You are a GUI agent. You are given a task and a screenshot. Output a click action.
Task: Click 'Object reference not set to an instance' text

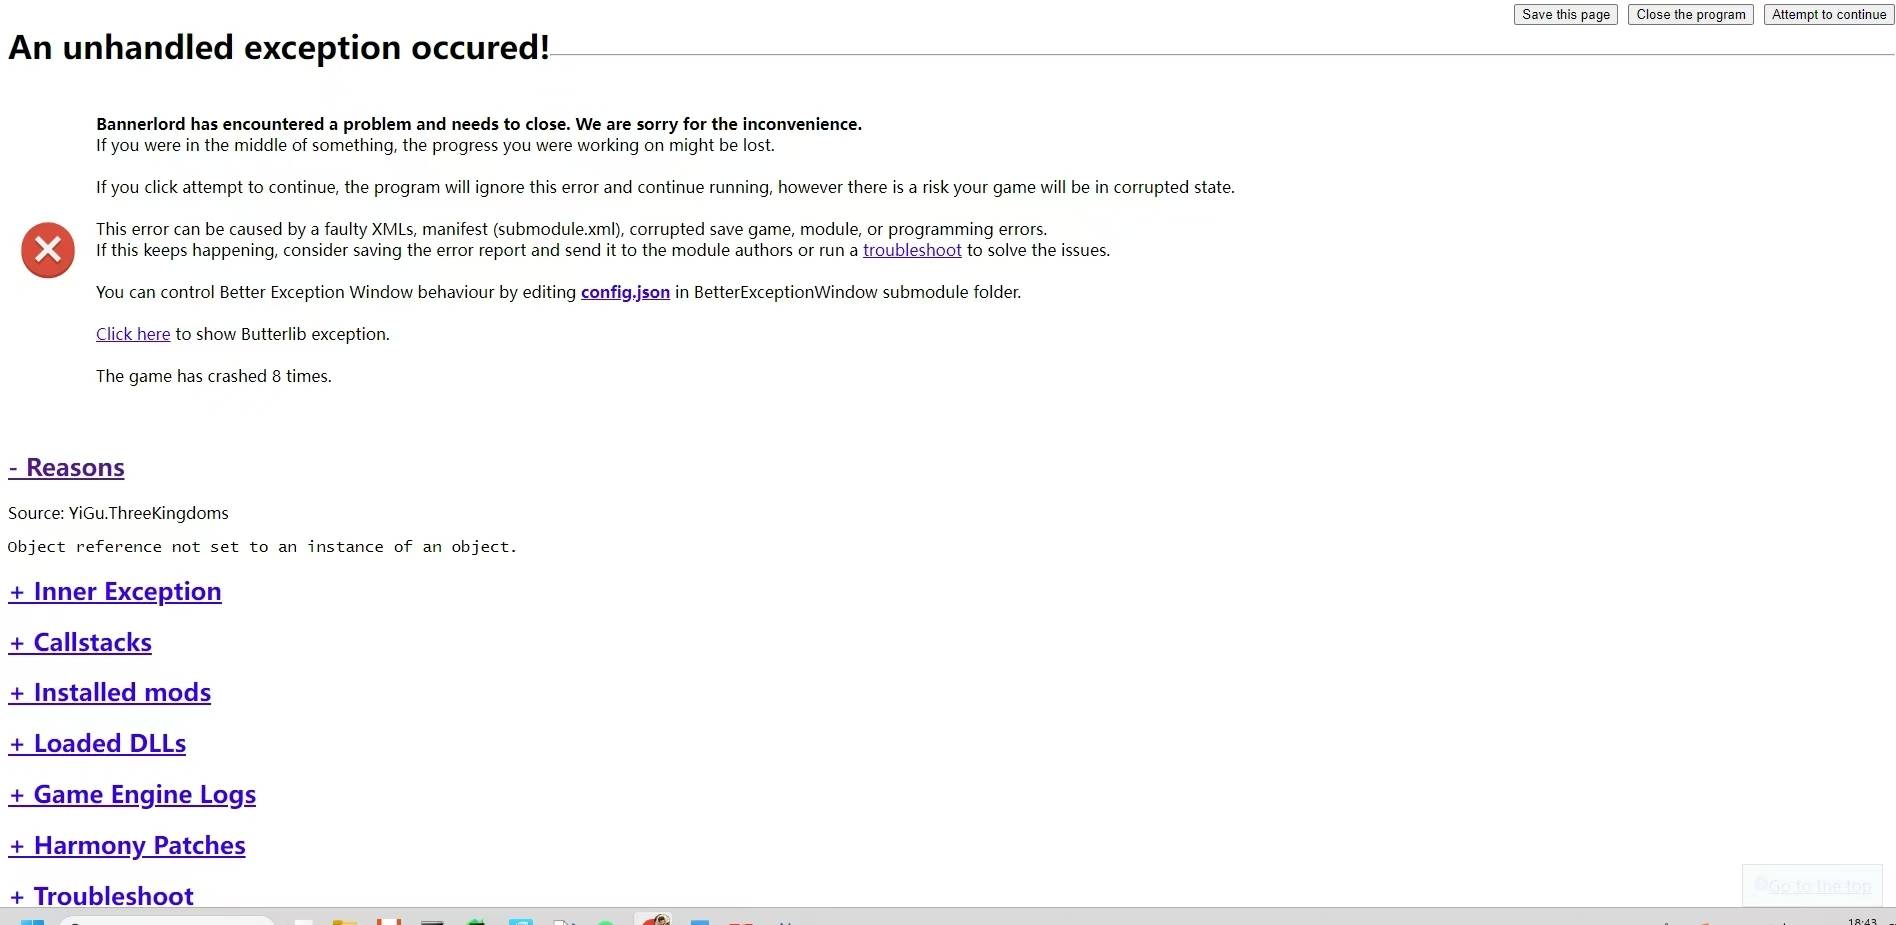coord(262,547)
